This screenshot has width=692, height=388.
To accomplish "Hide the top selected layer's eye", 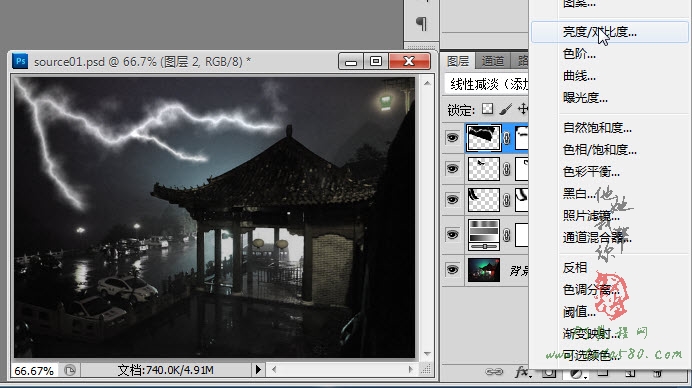I will click(x=452, y=138).
